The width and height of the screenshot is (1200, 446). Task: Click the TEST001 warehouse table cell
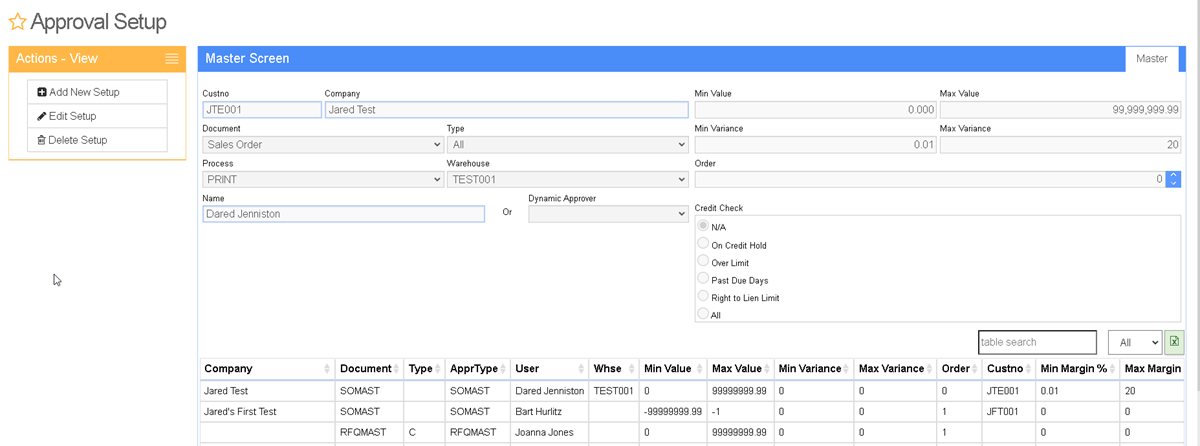point(613,391)
